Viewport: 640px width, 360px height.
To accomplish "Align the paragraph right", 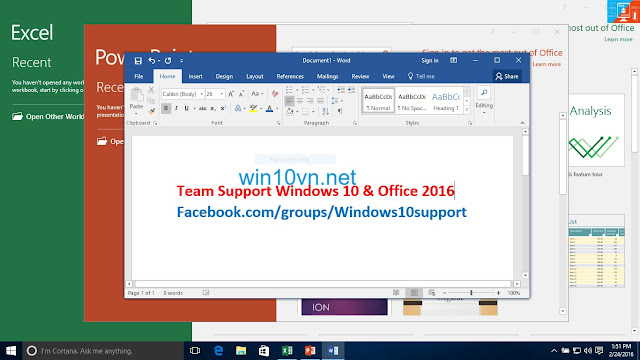I will click(310, 100).
